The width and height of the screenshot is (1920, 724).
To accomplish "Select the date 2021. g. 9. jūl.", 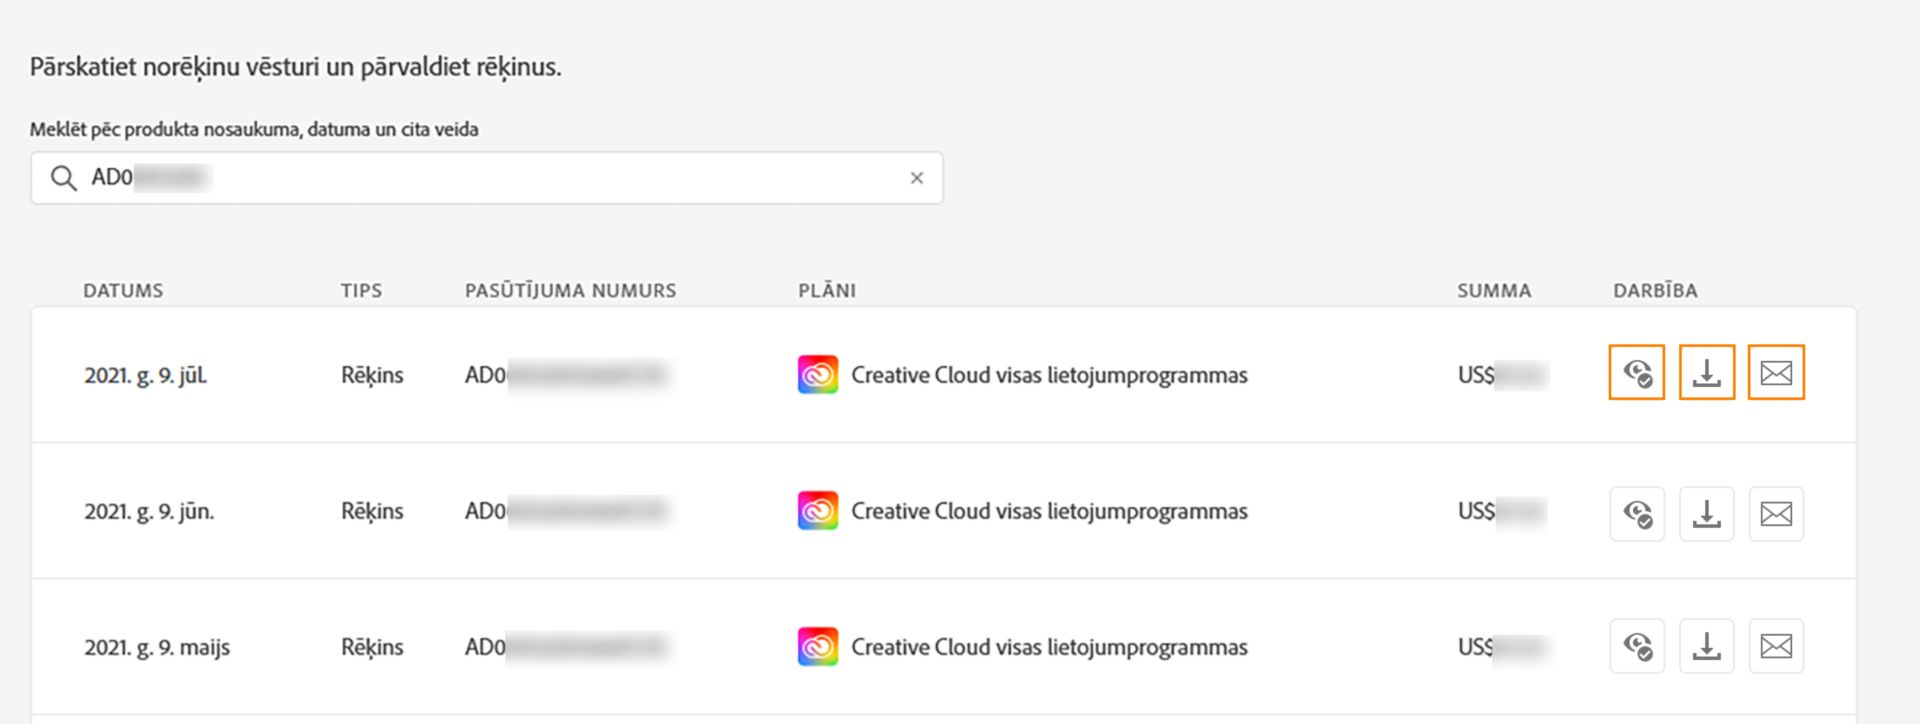I will coord(146,376).
